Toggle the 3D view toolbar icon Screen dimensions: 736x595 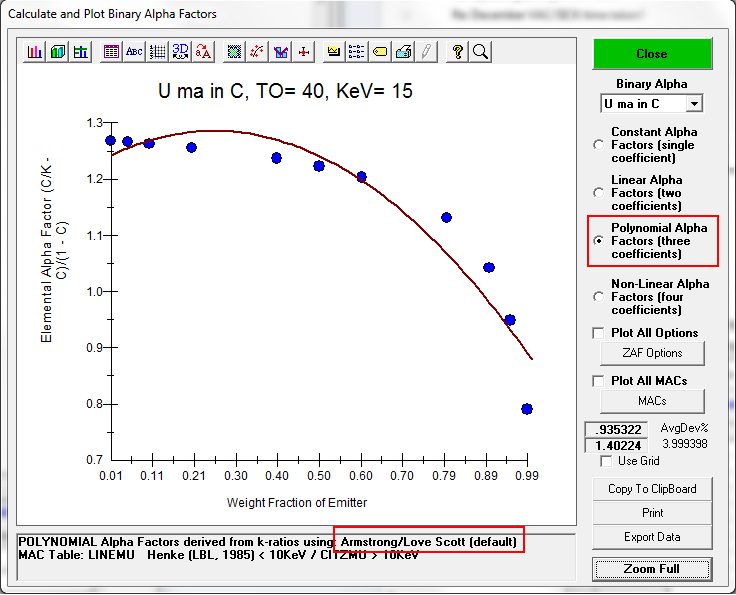181,52
